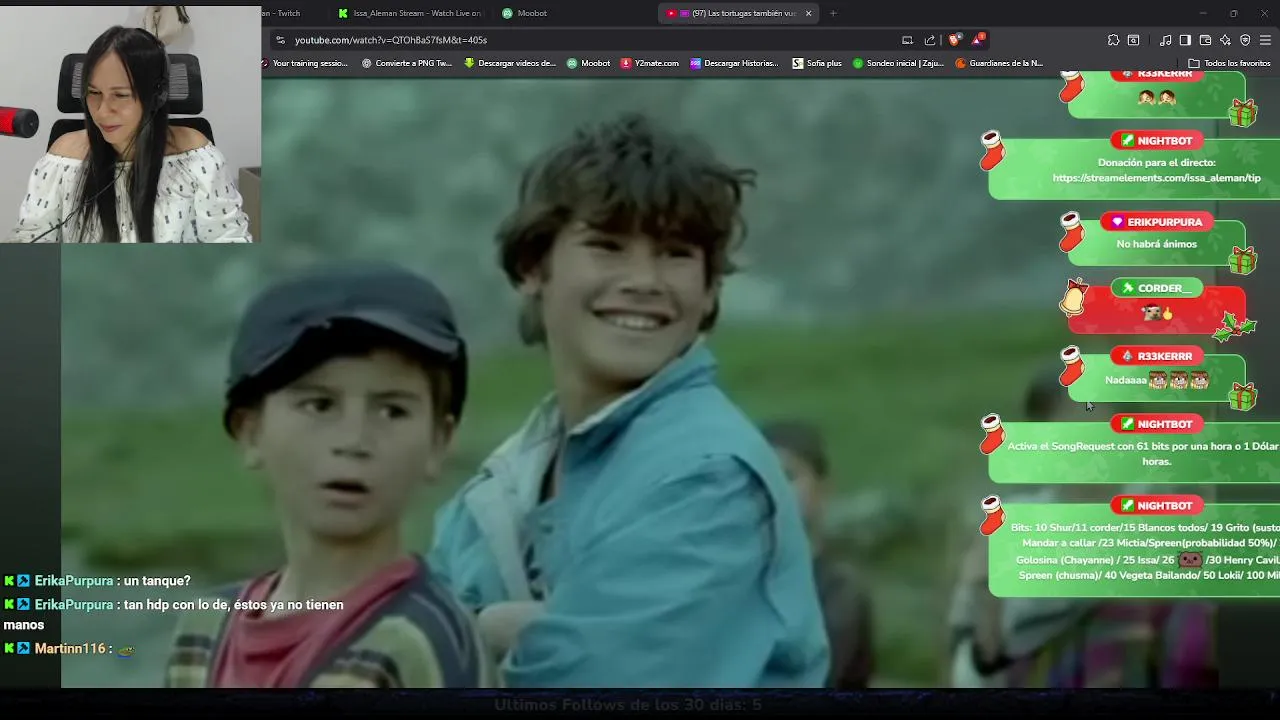The width and height of the screenshot is (1280, 720).
Task: Open Descargar Historias... bookmark
Action: pyautogui.click(x=734, y=63)
